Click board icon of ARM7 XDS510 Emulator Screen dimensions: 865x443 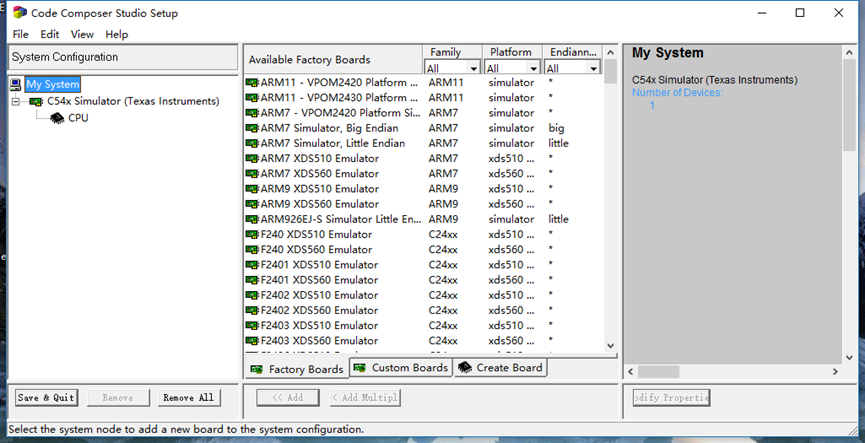(x=252, y=158)
